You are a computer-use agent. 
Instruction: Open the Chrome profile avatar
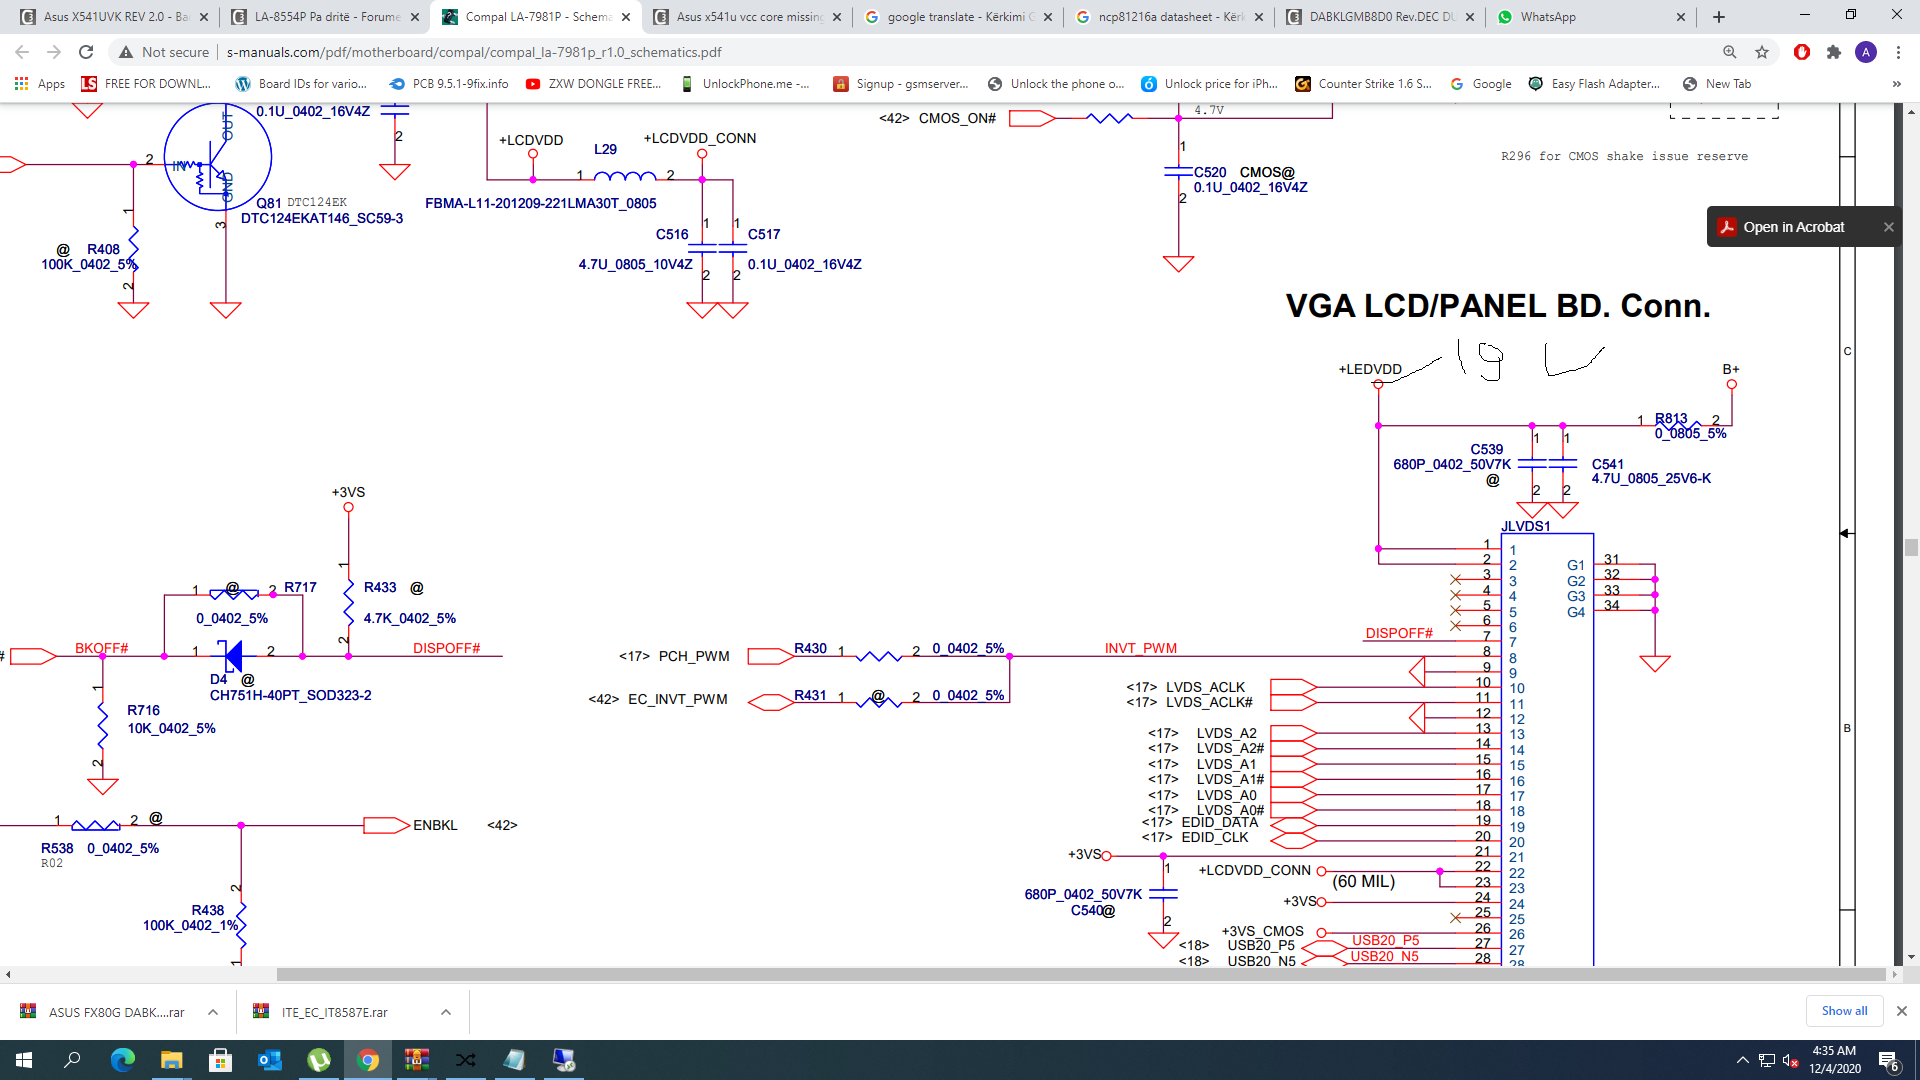click(x=1866, y=52)
